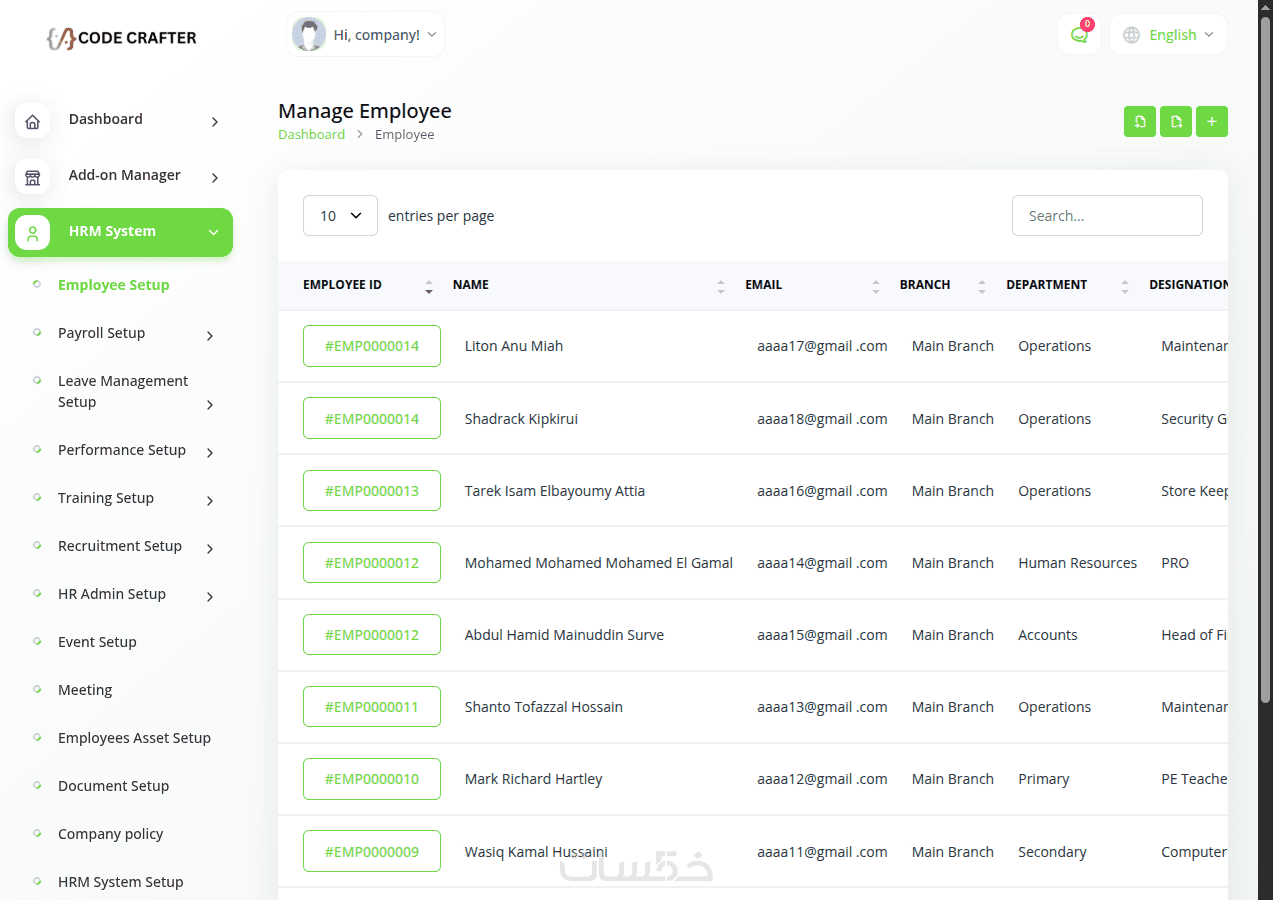Open the Event Setup menu item

point(97,642)
